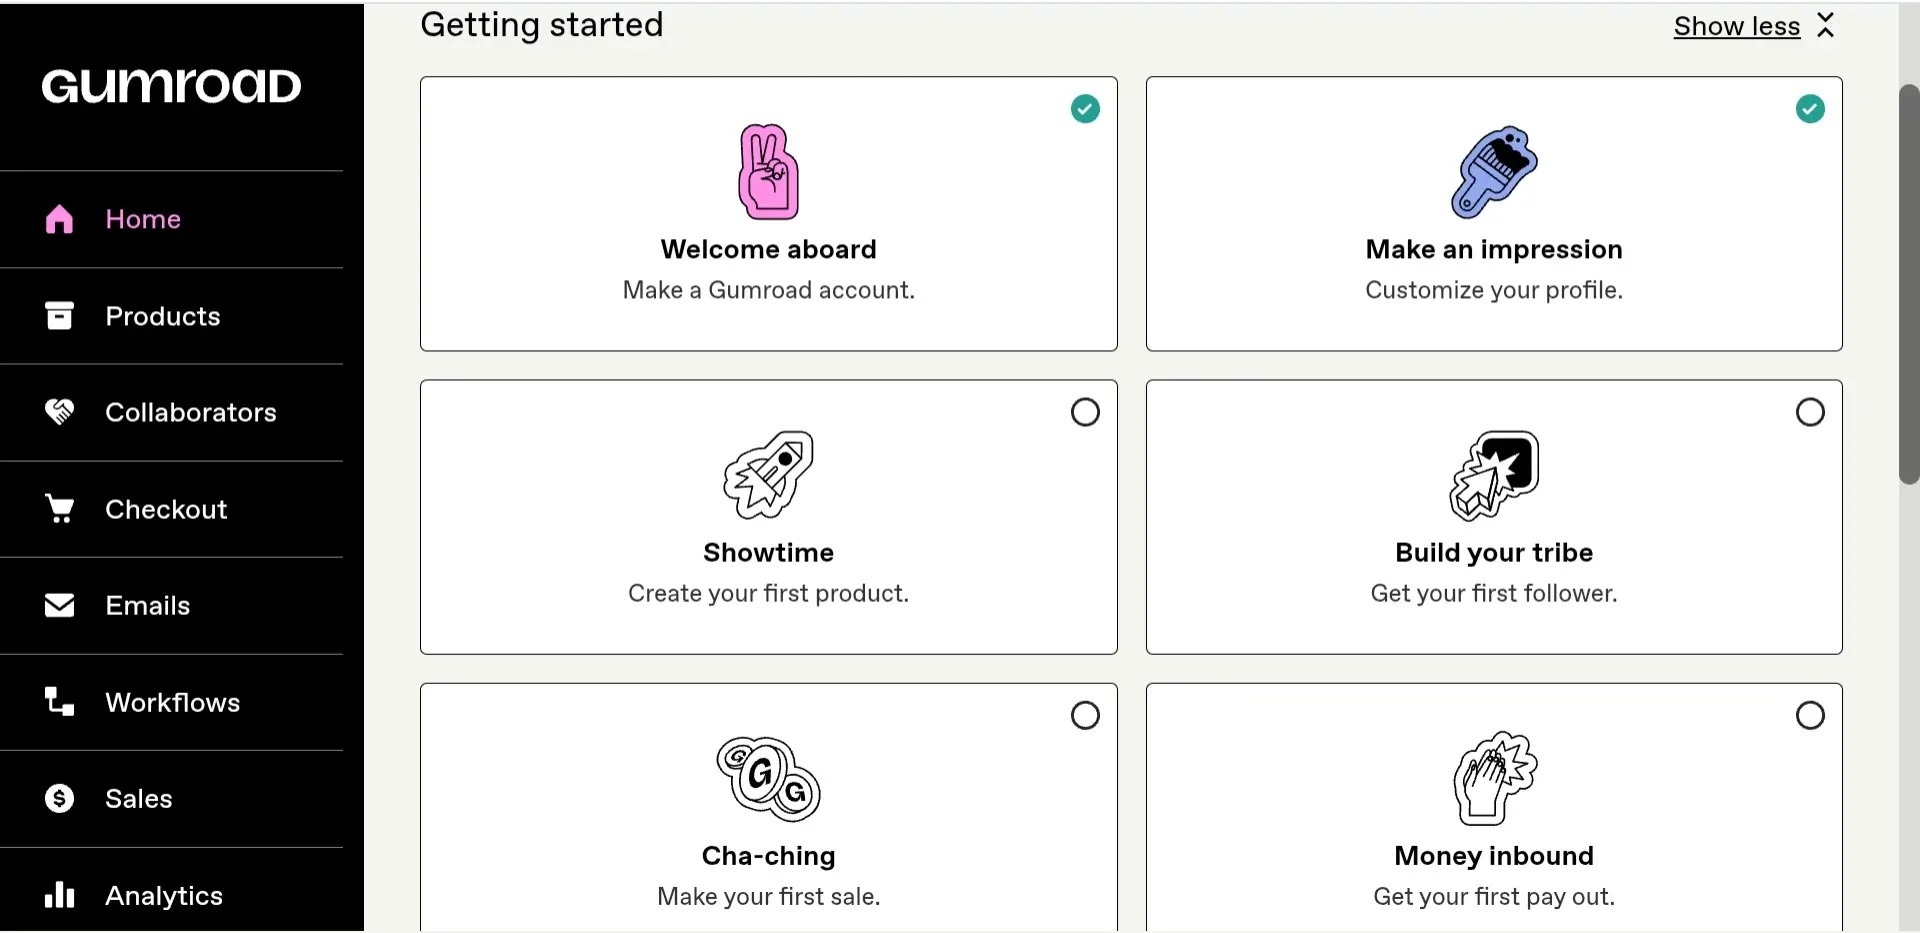This screenshot has width=1920, height=933.
Task: Open the Products archive icon
Action: (x=59, y=315)
